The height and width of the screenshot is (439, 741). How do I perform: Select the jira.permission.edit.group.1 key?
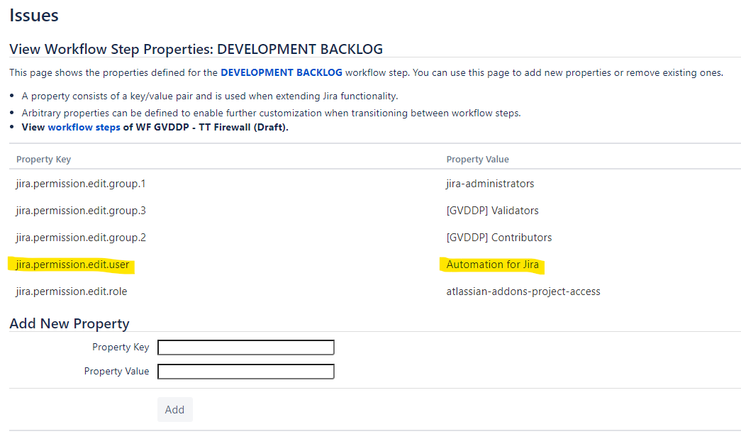pyautogui.click(x=81, y=183)
